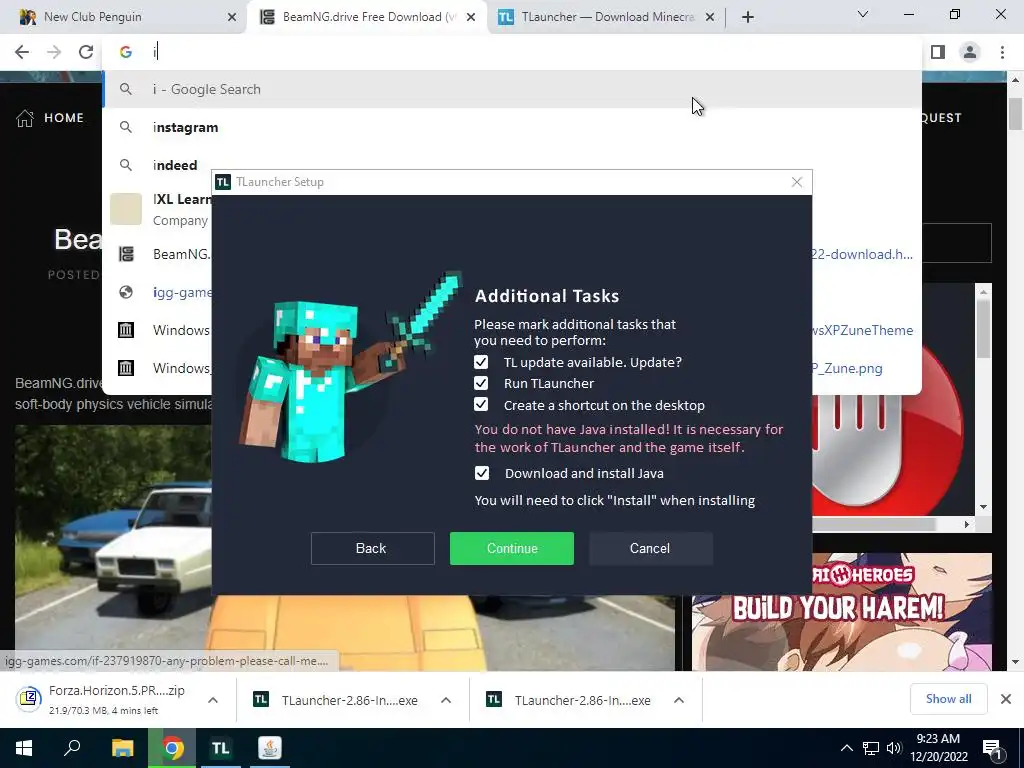
Task: Click the TLauncher taskbar icon
Action: tap(221, 748)
